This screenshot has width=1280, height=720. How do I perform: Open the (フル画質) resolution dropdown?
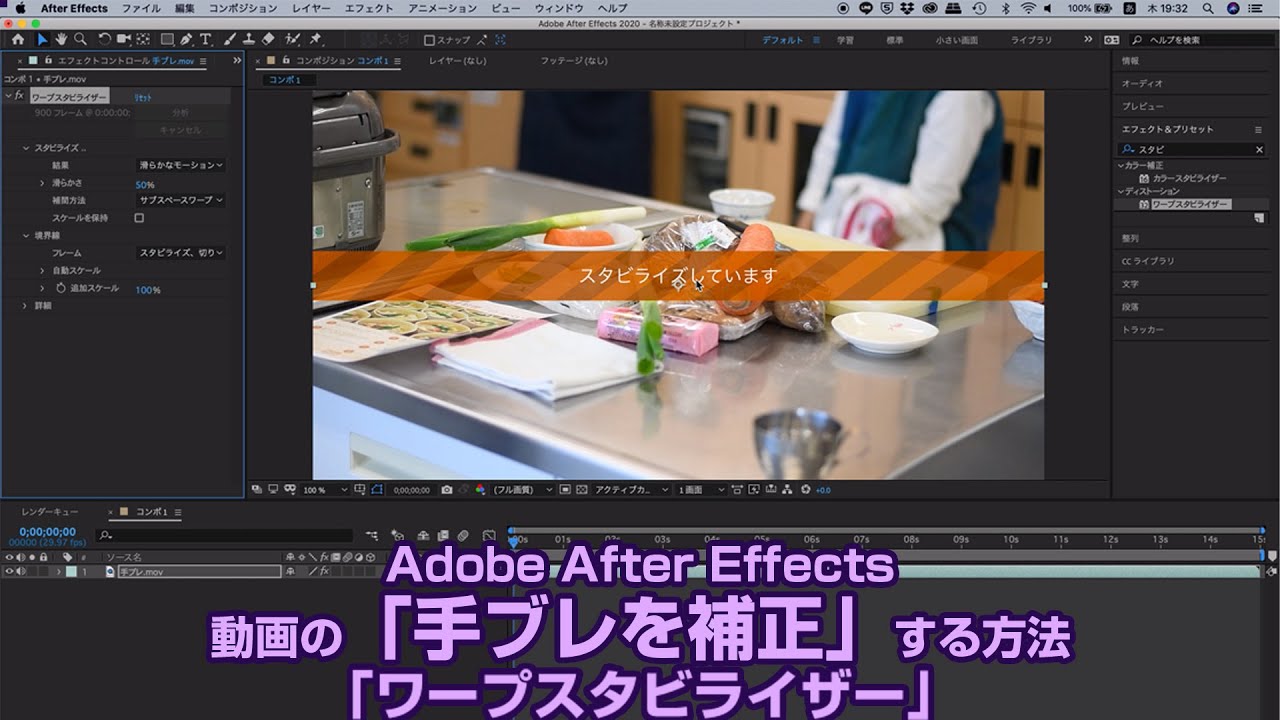pos(523,490)
